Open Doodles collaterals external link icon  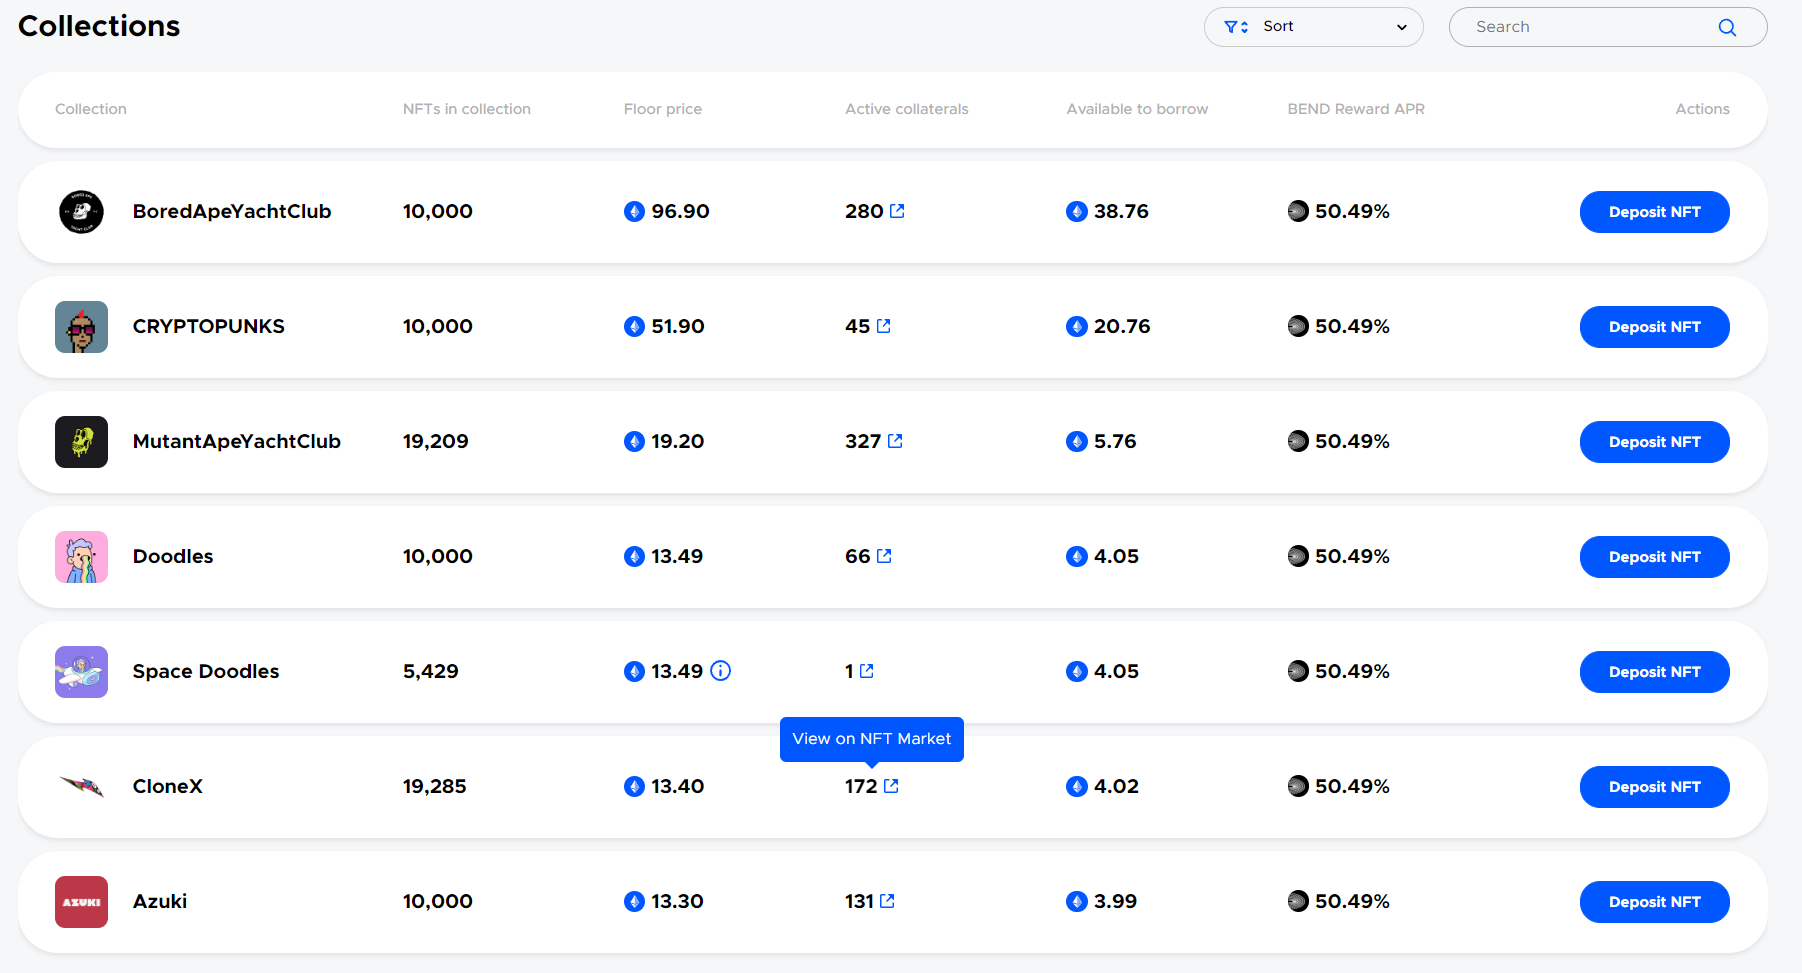click(x=884, y=556)
